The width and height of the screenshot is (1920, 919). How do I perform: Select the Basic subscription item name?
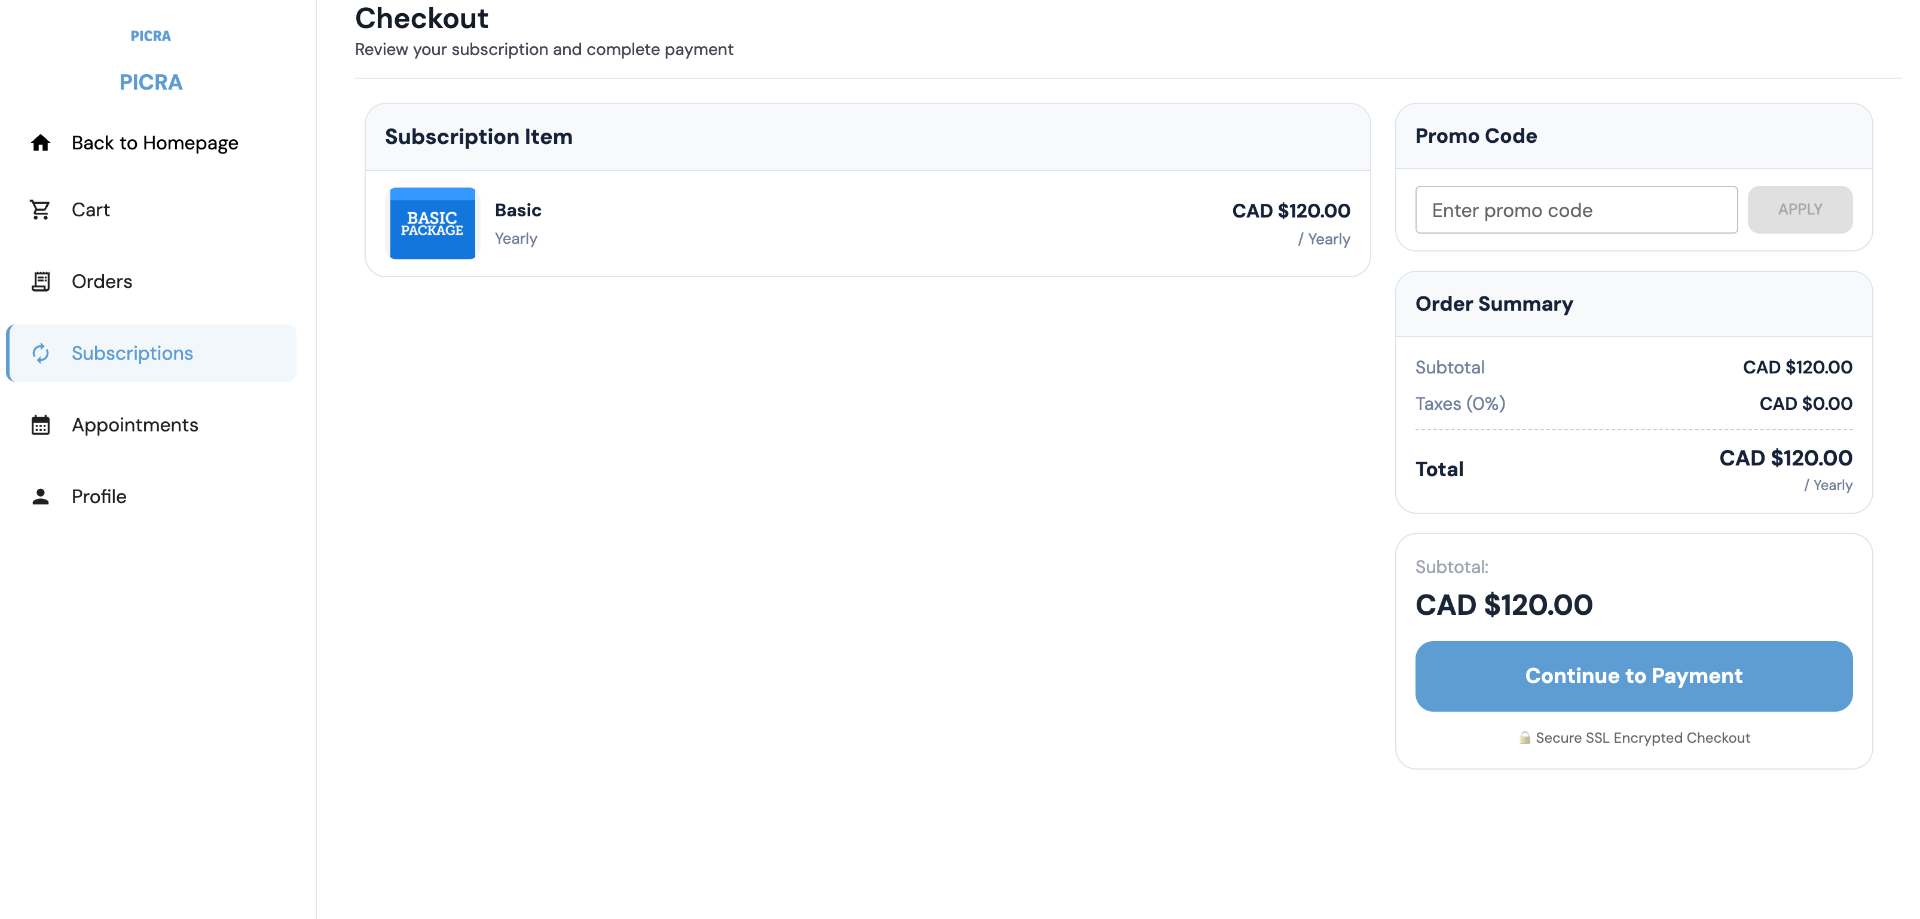[x=518, y=210]
